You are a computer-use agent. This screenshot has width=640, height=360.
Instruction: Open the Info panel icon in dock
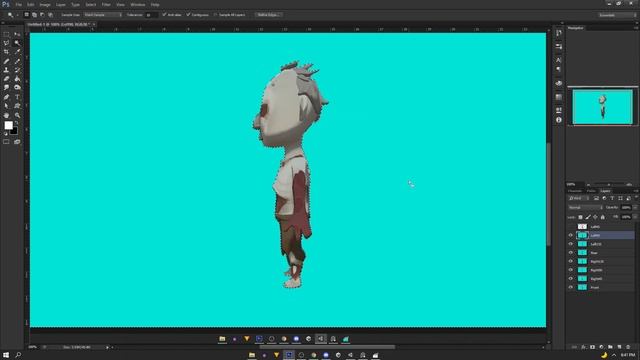tap(559, 120)
